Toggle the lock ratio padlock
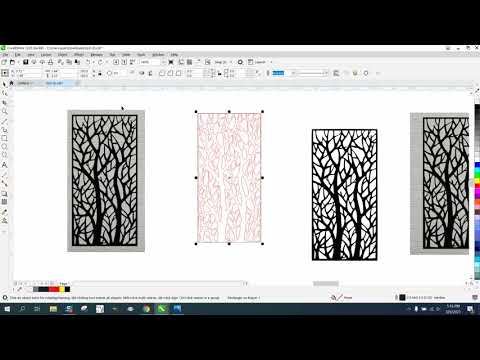The height and width of the screenshot is (360, 480). coord(100,73)
